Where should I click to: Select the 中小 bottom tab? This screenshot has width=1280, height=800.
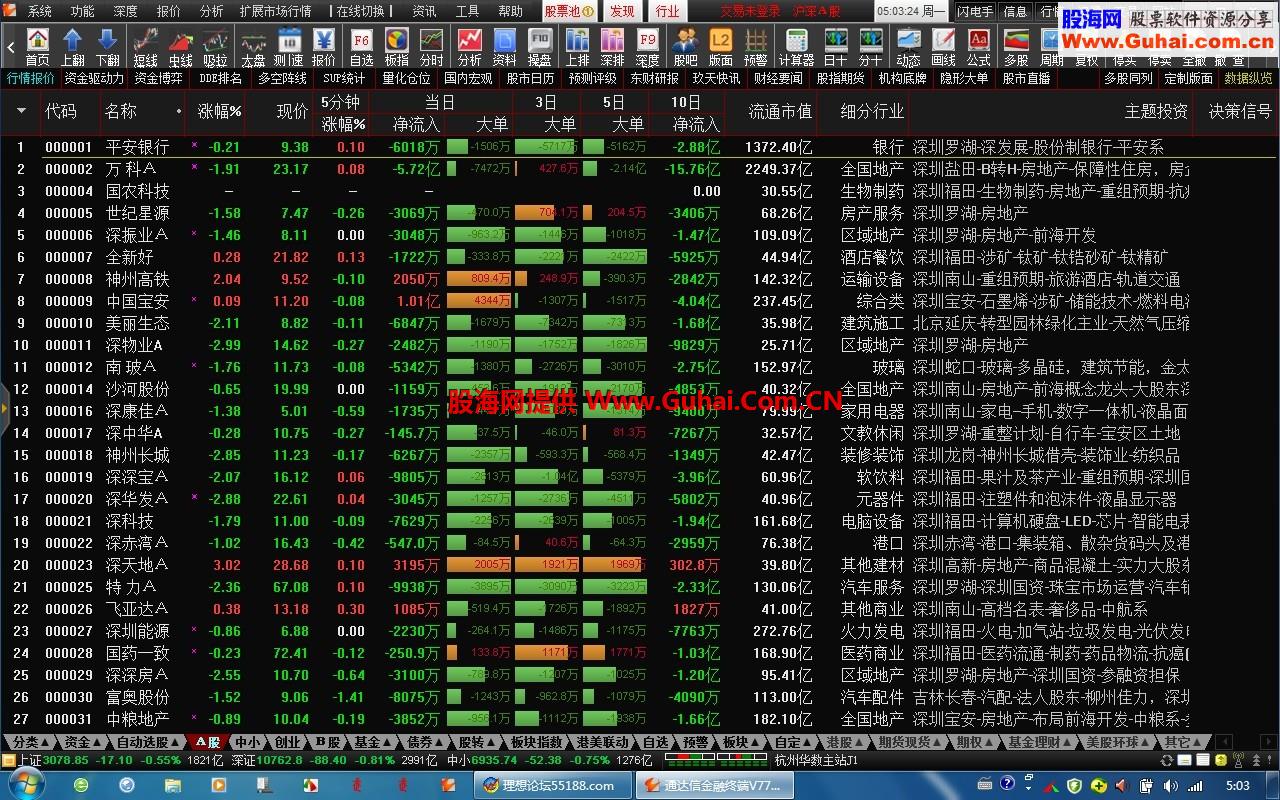tap(247, 742)
